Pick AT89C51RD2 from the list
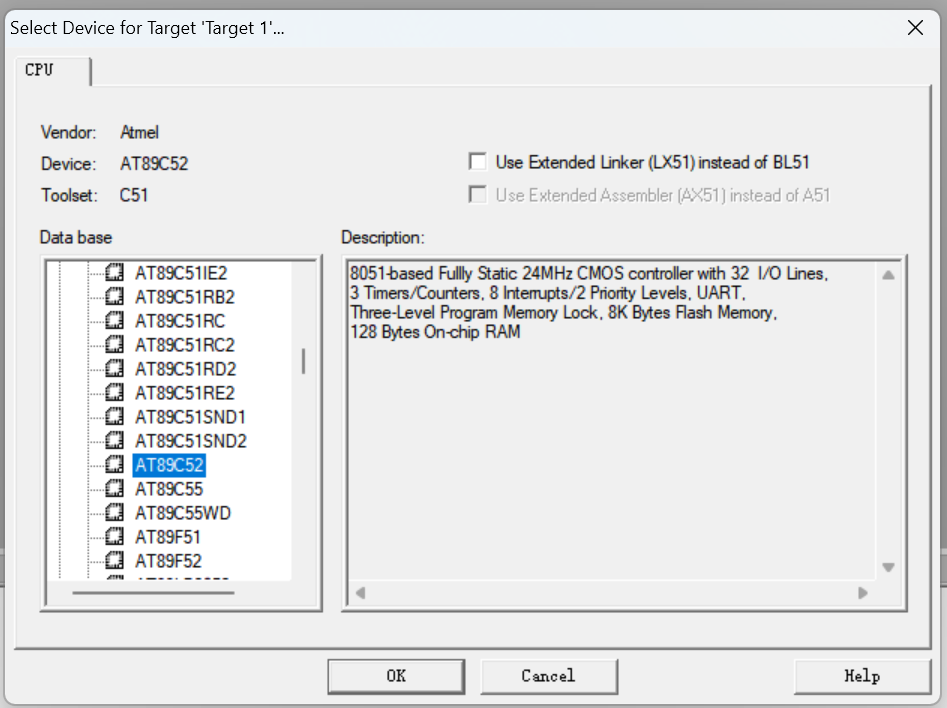947x708 pixels. tap(185, 369)
